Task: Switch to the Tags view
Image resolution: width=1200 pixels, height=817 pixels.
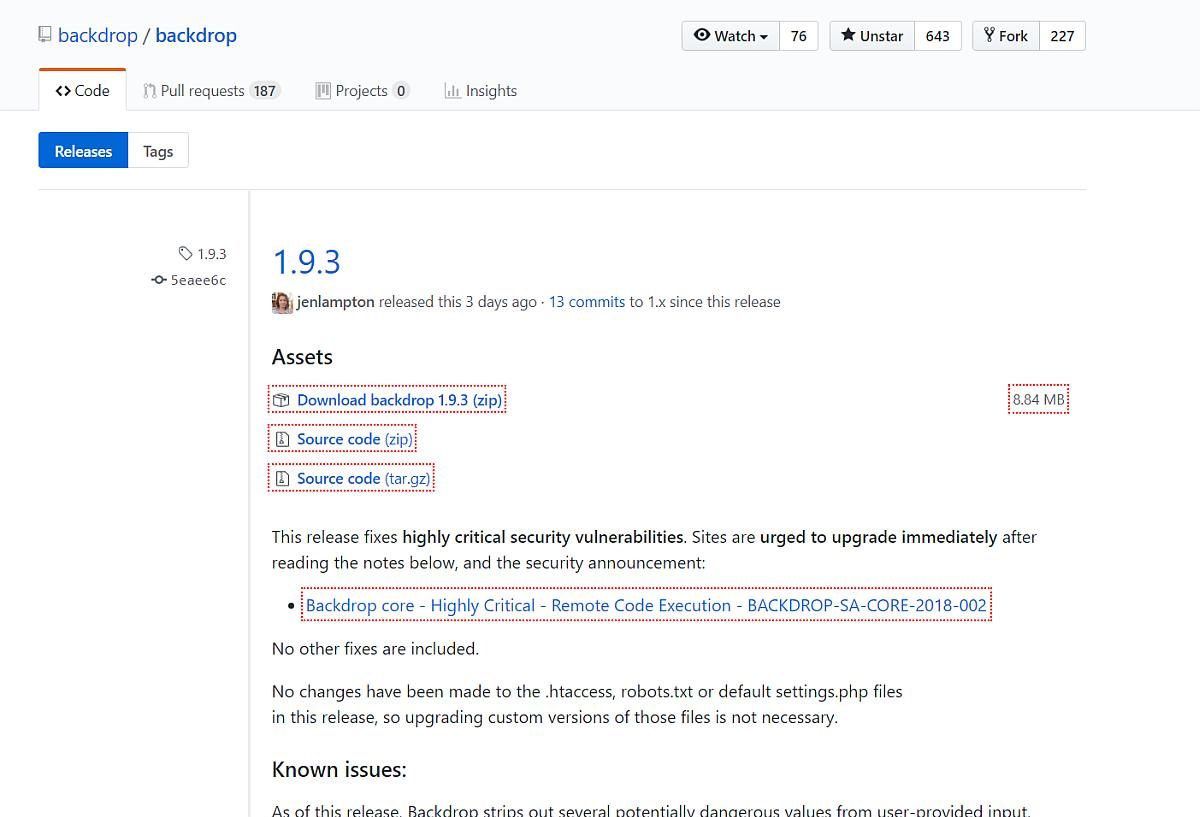Action: 158,151
